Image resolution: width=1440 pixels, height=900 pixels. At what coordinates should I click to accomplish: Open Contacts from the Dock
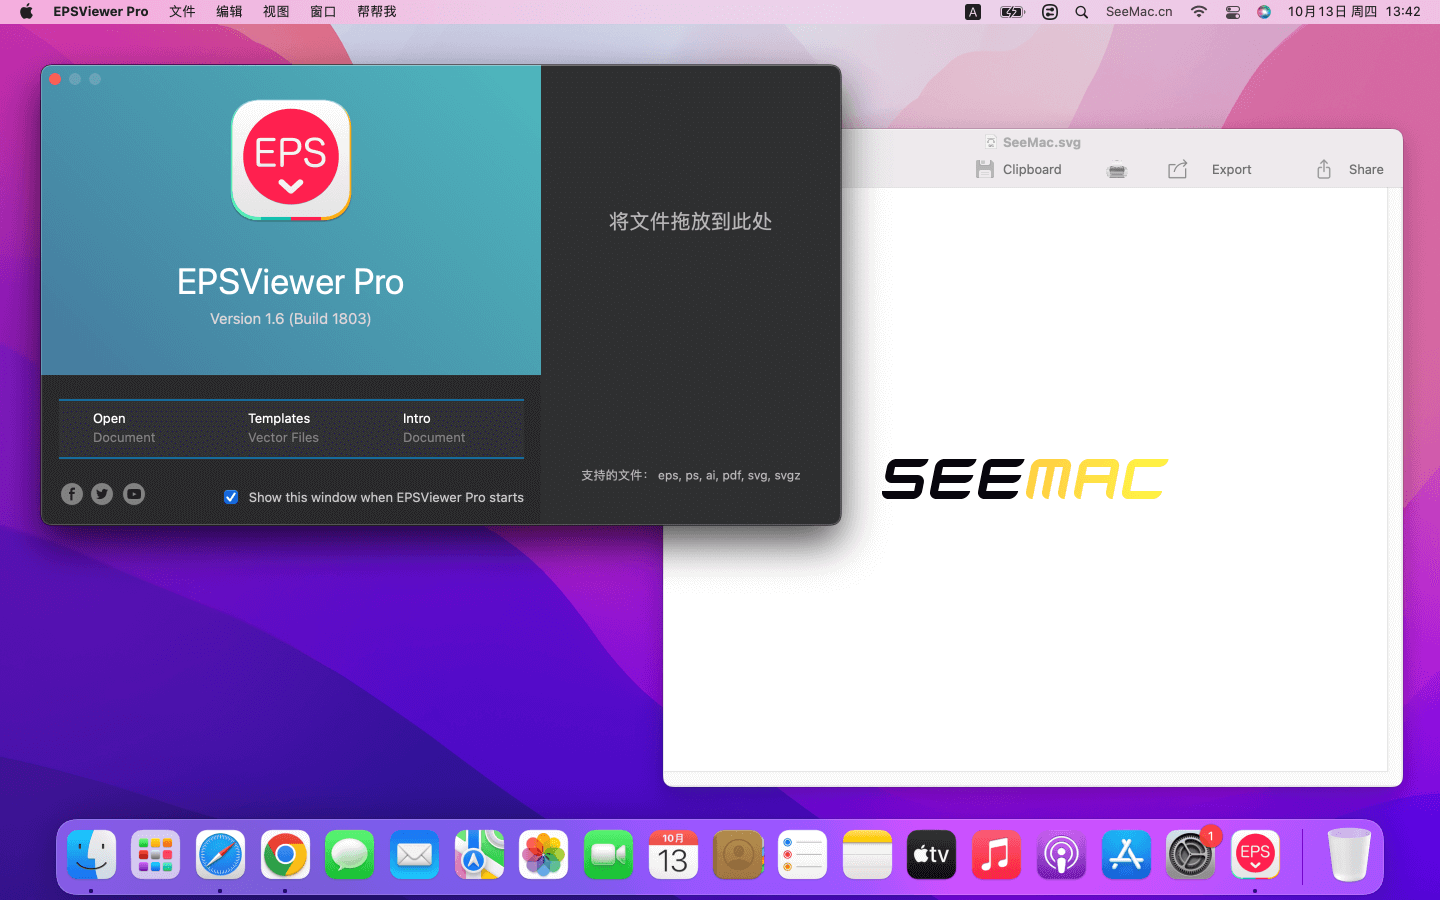pyautogui.click(x=738, y=855)
